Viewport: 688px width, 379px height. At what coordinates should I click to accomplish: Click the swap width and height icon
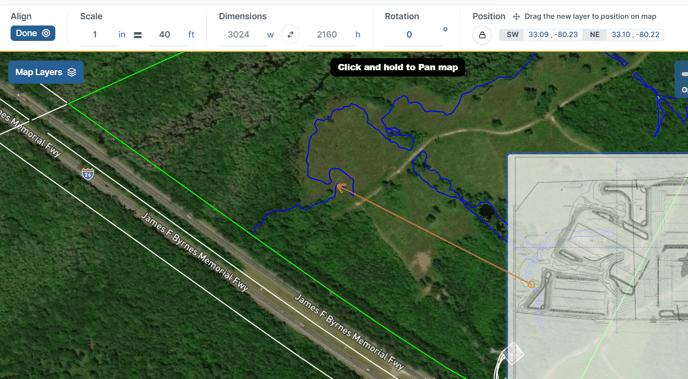coord(290,35)
